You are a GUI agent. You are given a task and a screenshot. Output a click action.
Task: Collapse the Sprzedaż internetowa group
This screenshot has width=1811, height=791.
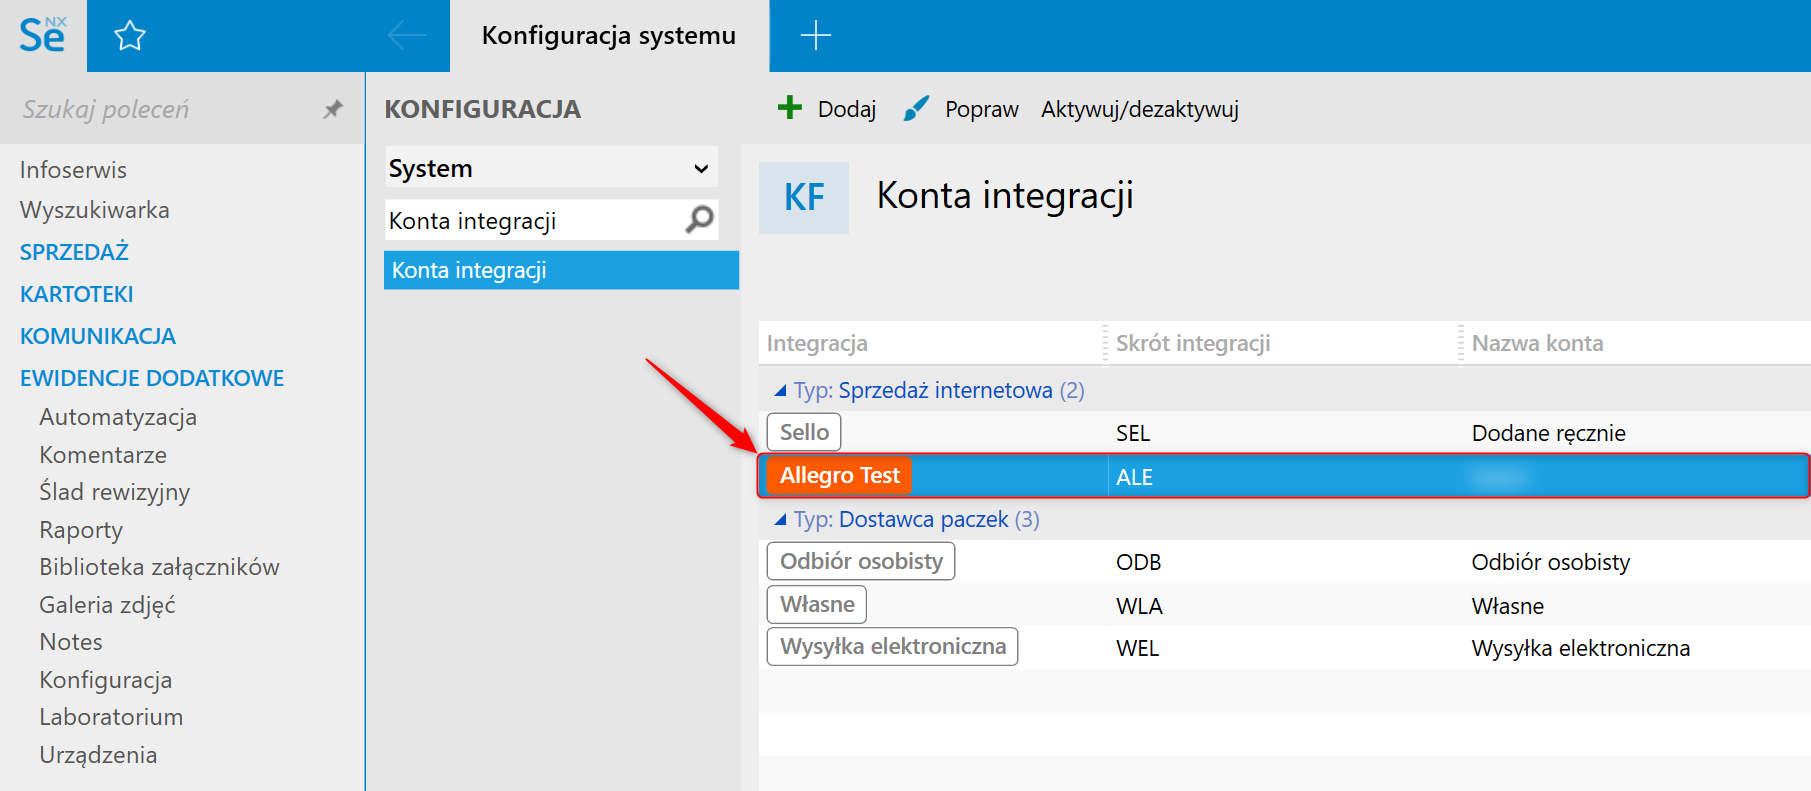click(780, 391)
